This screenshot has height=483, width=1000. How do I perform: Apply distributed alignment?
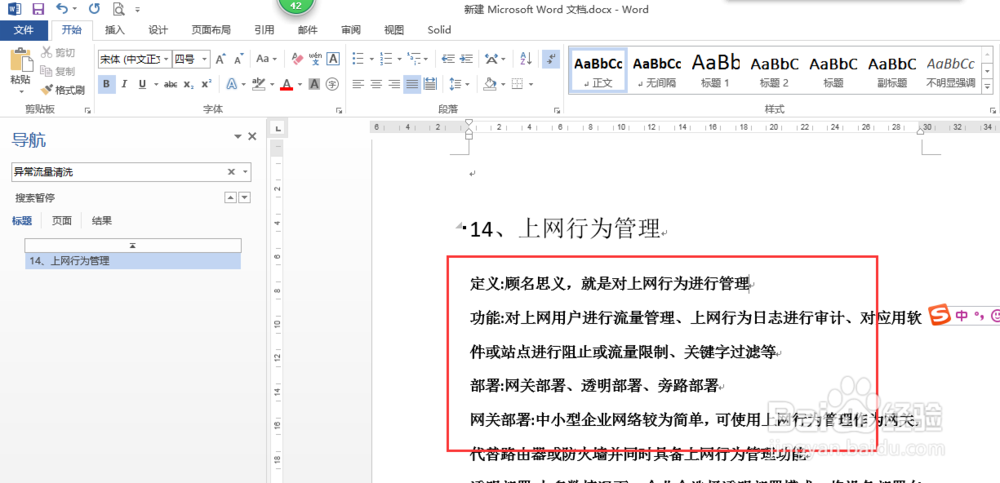coord(430,84)
